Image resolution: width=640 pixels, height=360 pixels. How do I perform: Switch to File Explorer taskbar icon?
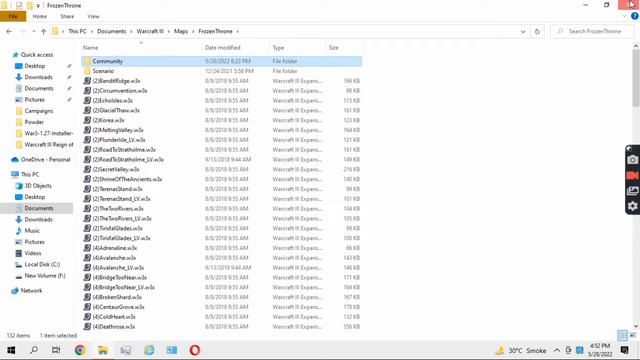pyautogui.click(x=103, y=350)
